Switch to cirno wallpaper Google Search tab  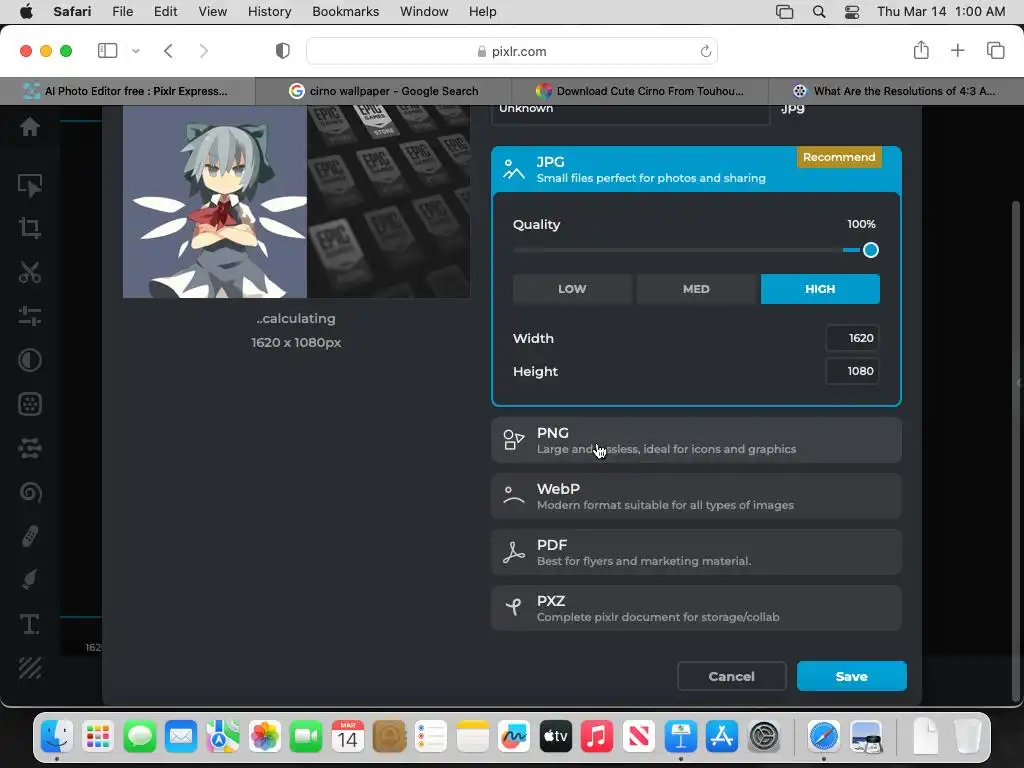point(383,91)
